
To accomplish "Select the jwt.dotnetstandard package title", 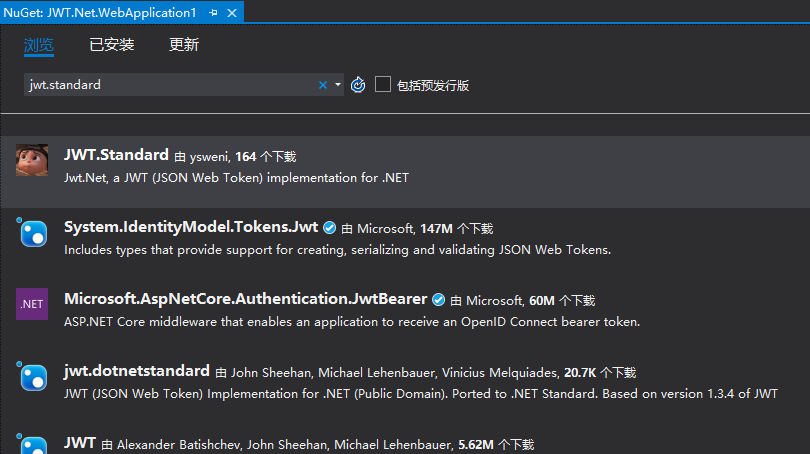I will pyautogui.click(x=136, y=370).
